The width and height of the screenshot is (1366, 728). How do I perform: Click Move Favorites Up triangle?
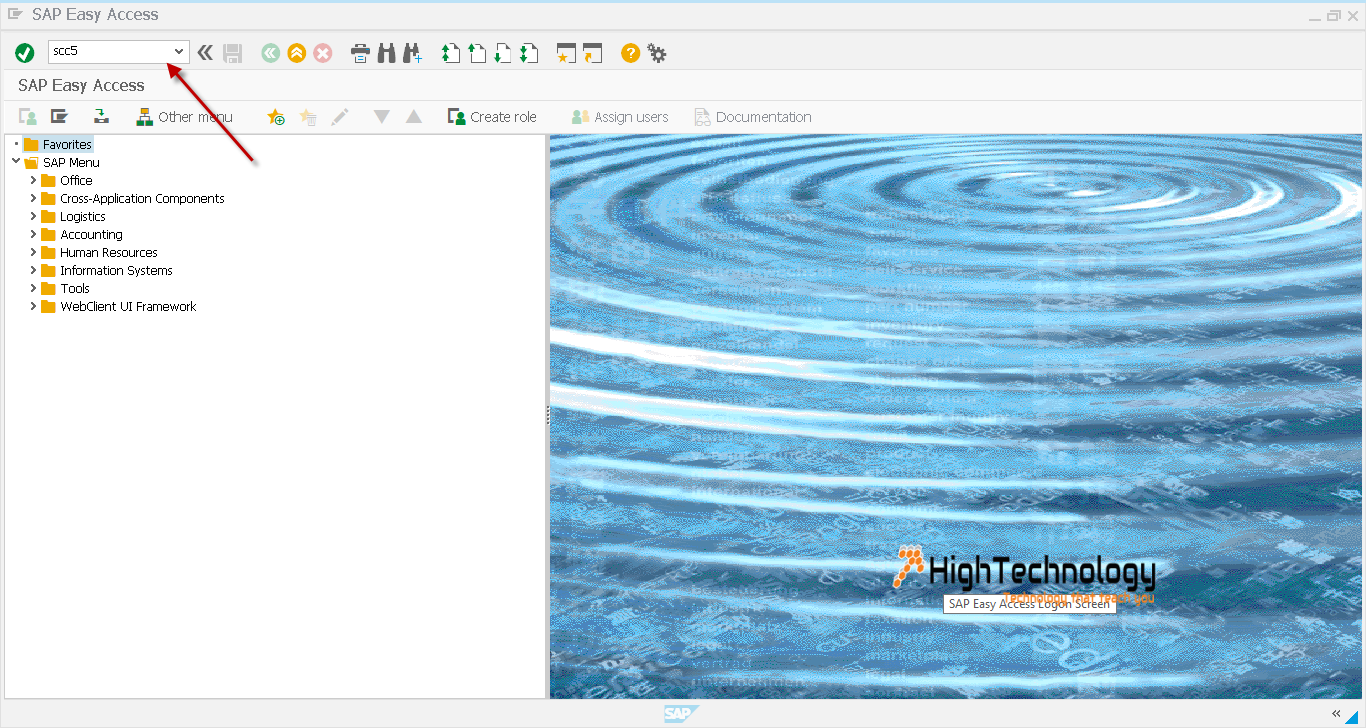(x=413, y=117)
